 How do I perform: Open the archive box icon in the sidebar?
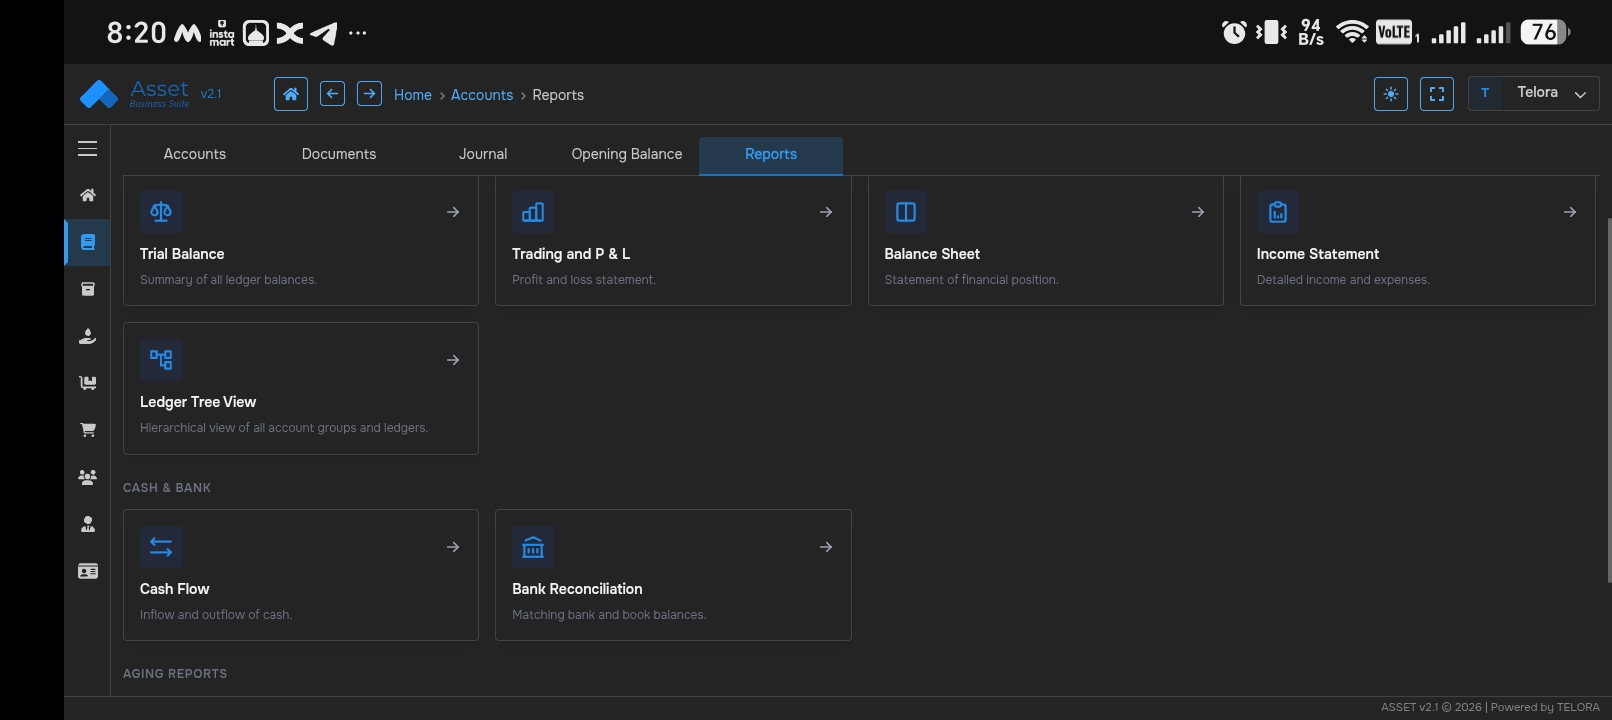[x=88, y=289]
